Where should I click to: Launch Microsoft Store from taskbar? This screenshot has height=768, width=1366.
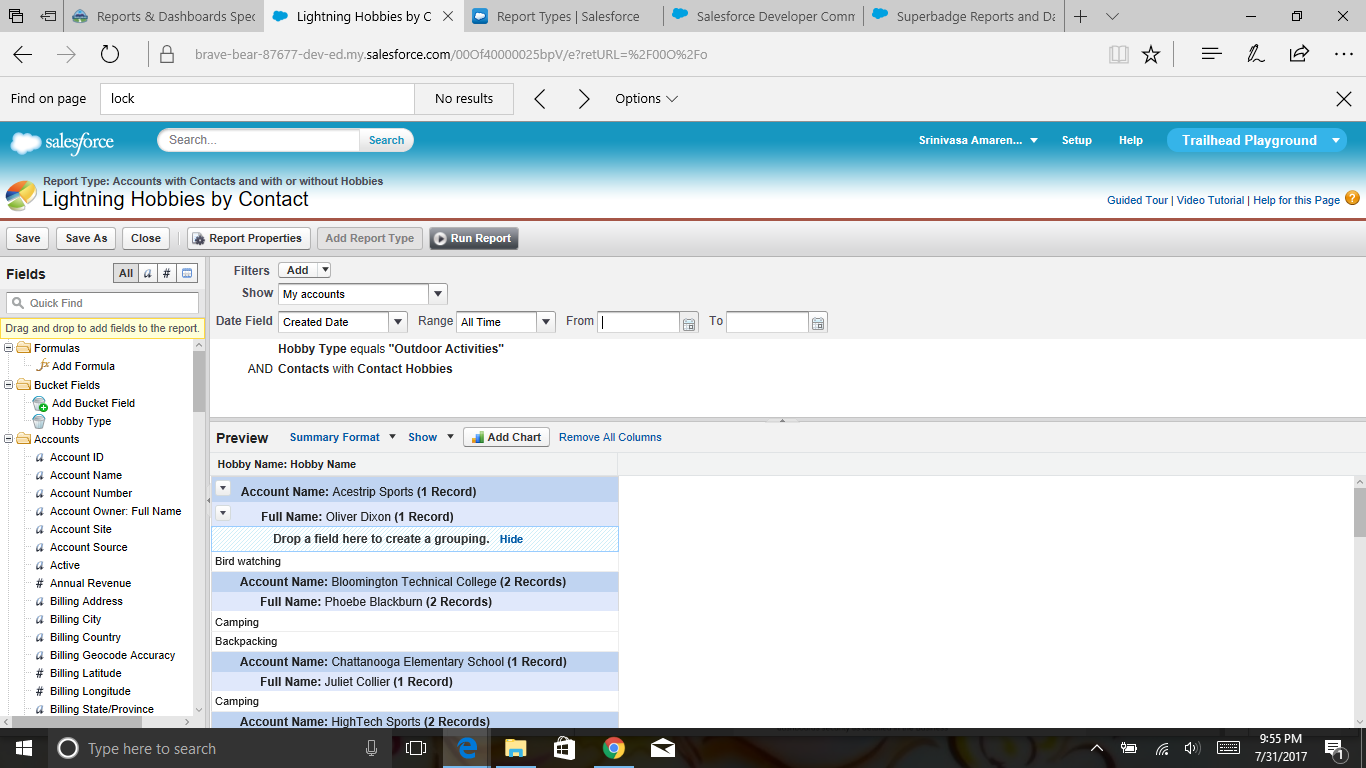click(x=564, y=748)
